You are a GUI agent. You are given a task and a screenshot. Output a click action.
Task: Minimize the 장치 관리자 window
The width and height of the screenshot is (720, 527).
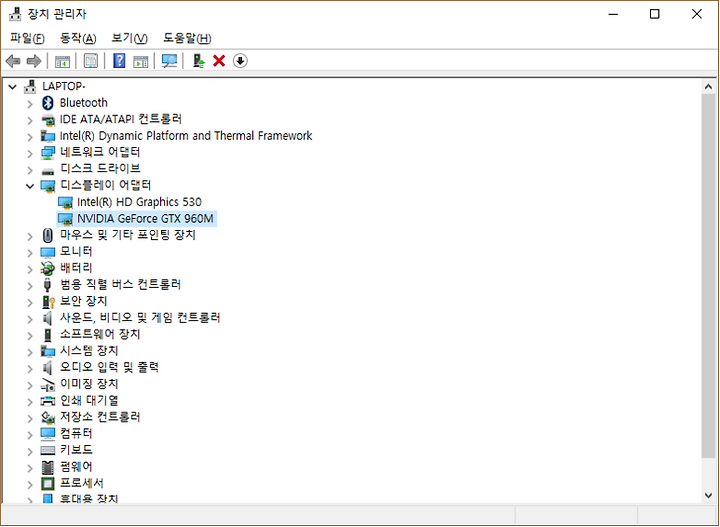point(613,14)
